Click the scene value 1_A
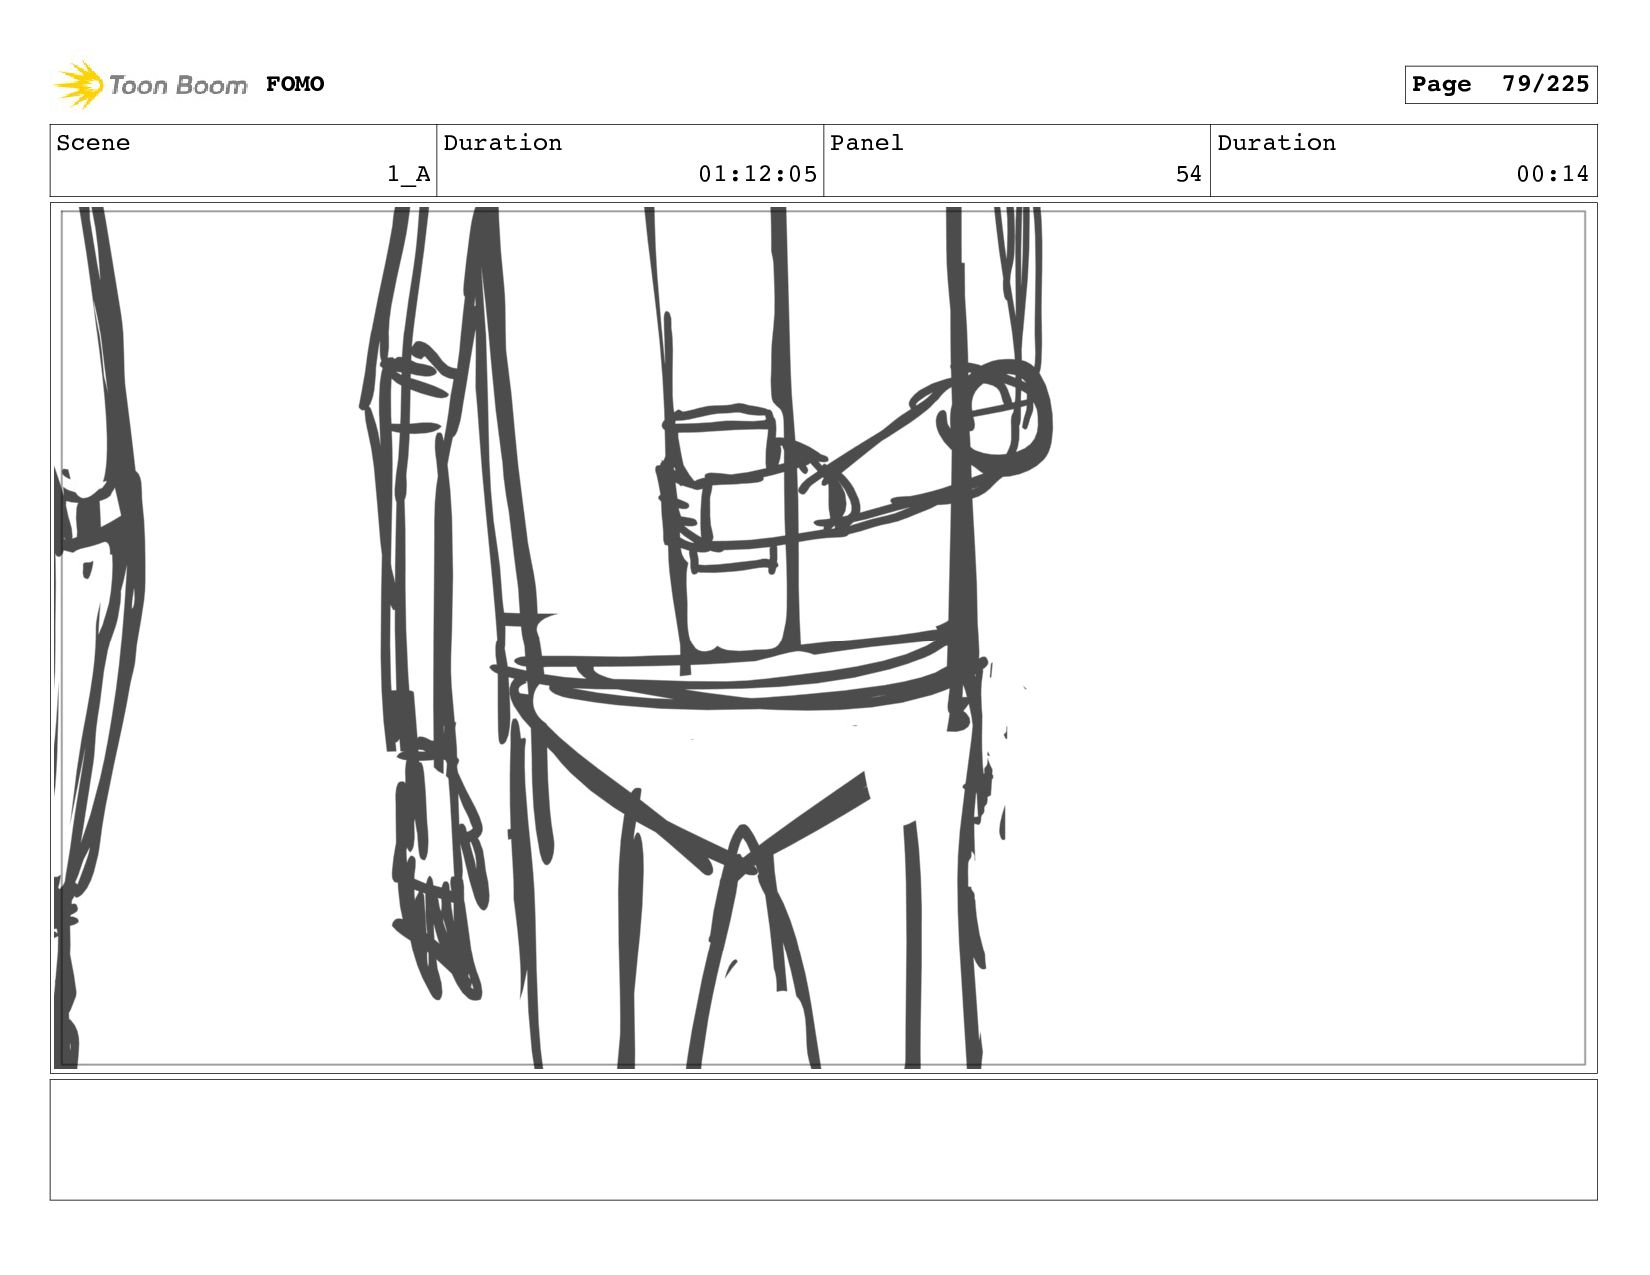This screenshot has width=1650, height=1275. (x=409, y=174)
